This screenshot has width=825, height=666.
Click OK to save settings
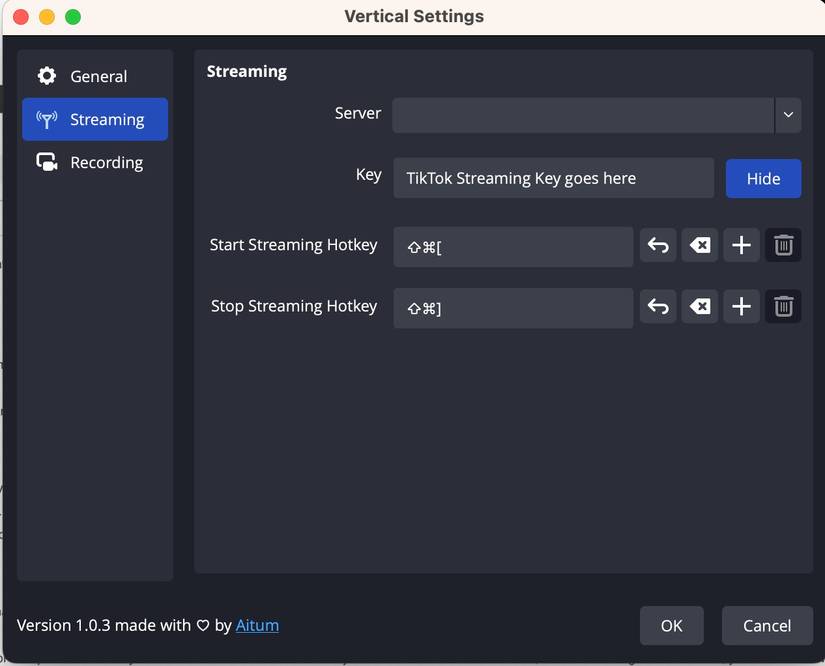671,625
